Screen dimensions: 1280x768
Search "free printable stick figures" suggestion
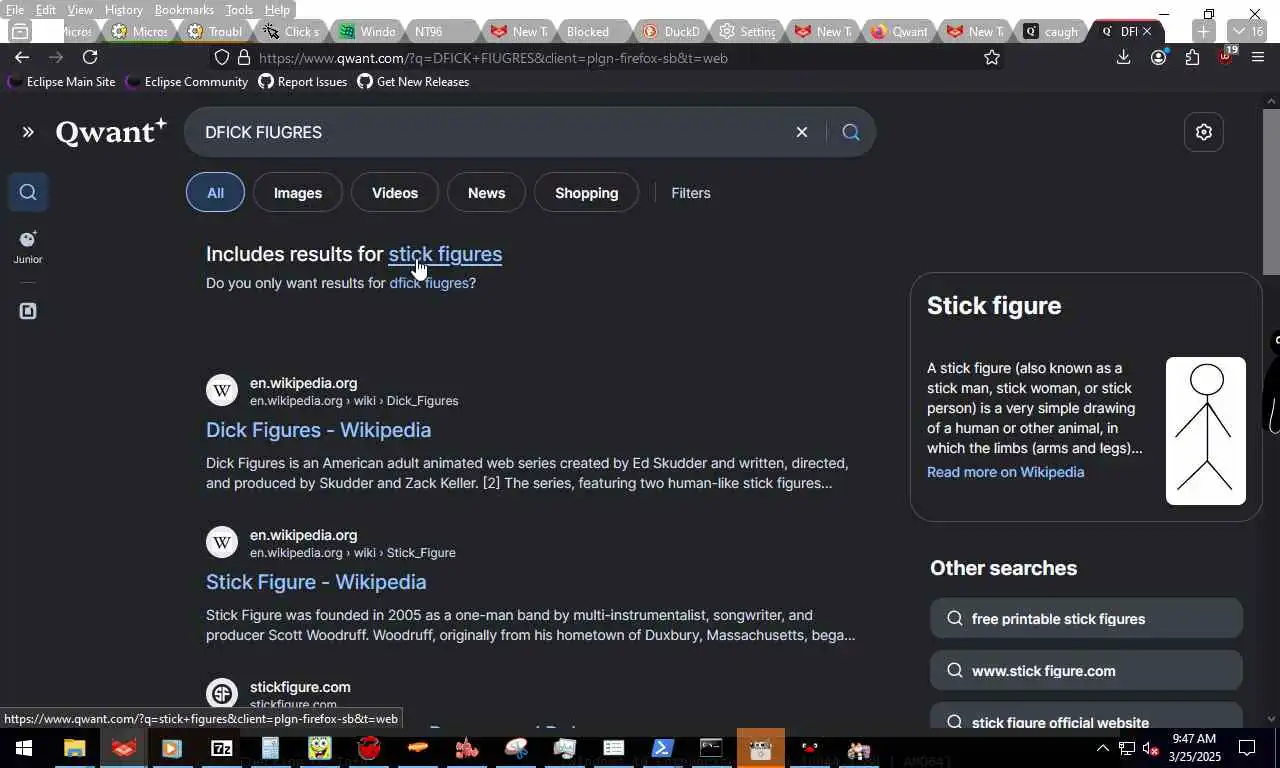tap(1086, 619)
